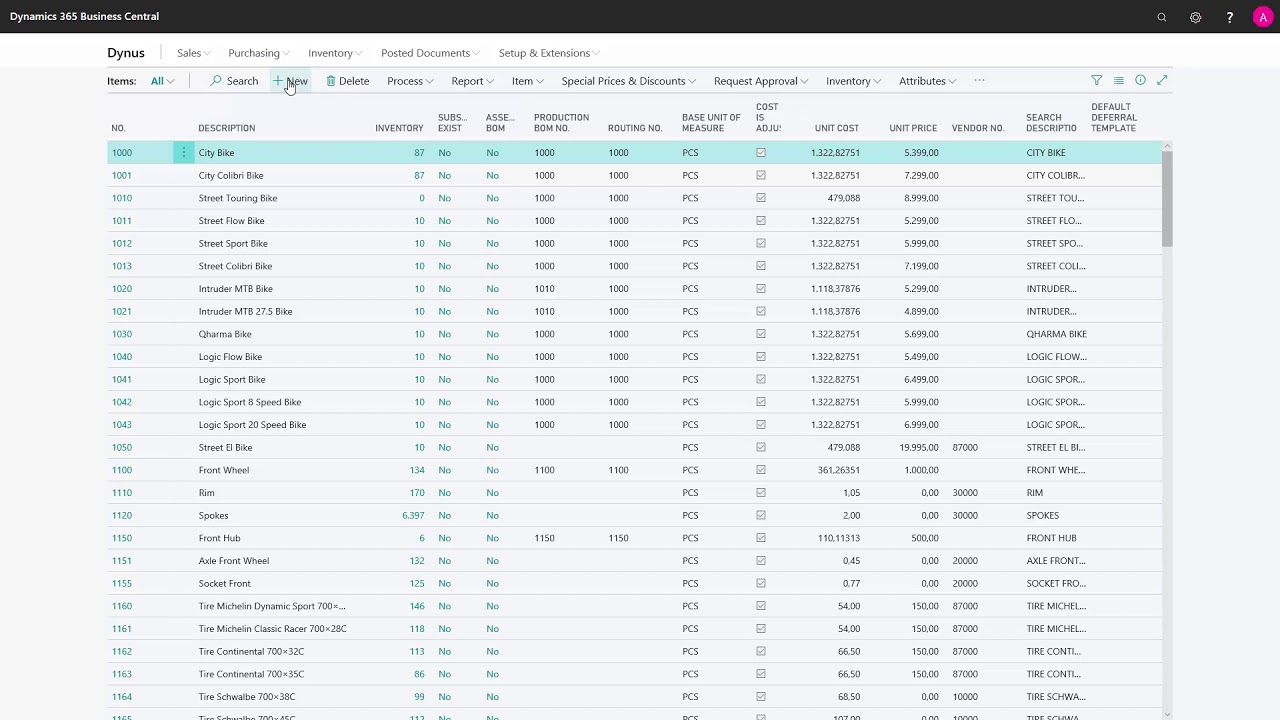
Task: Click the vertical list scrollbar thumb
Action: [x=1167, y=200]
